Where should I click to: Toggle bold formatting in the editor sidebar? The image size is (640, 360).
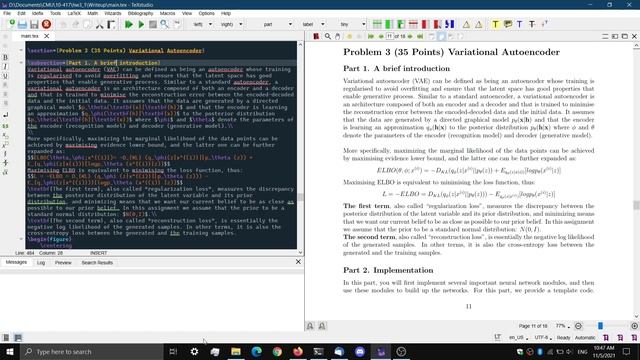(5, 57)
